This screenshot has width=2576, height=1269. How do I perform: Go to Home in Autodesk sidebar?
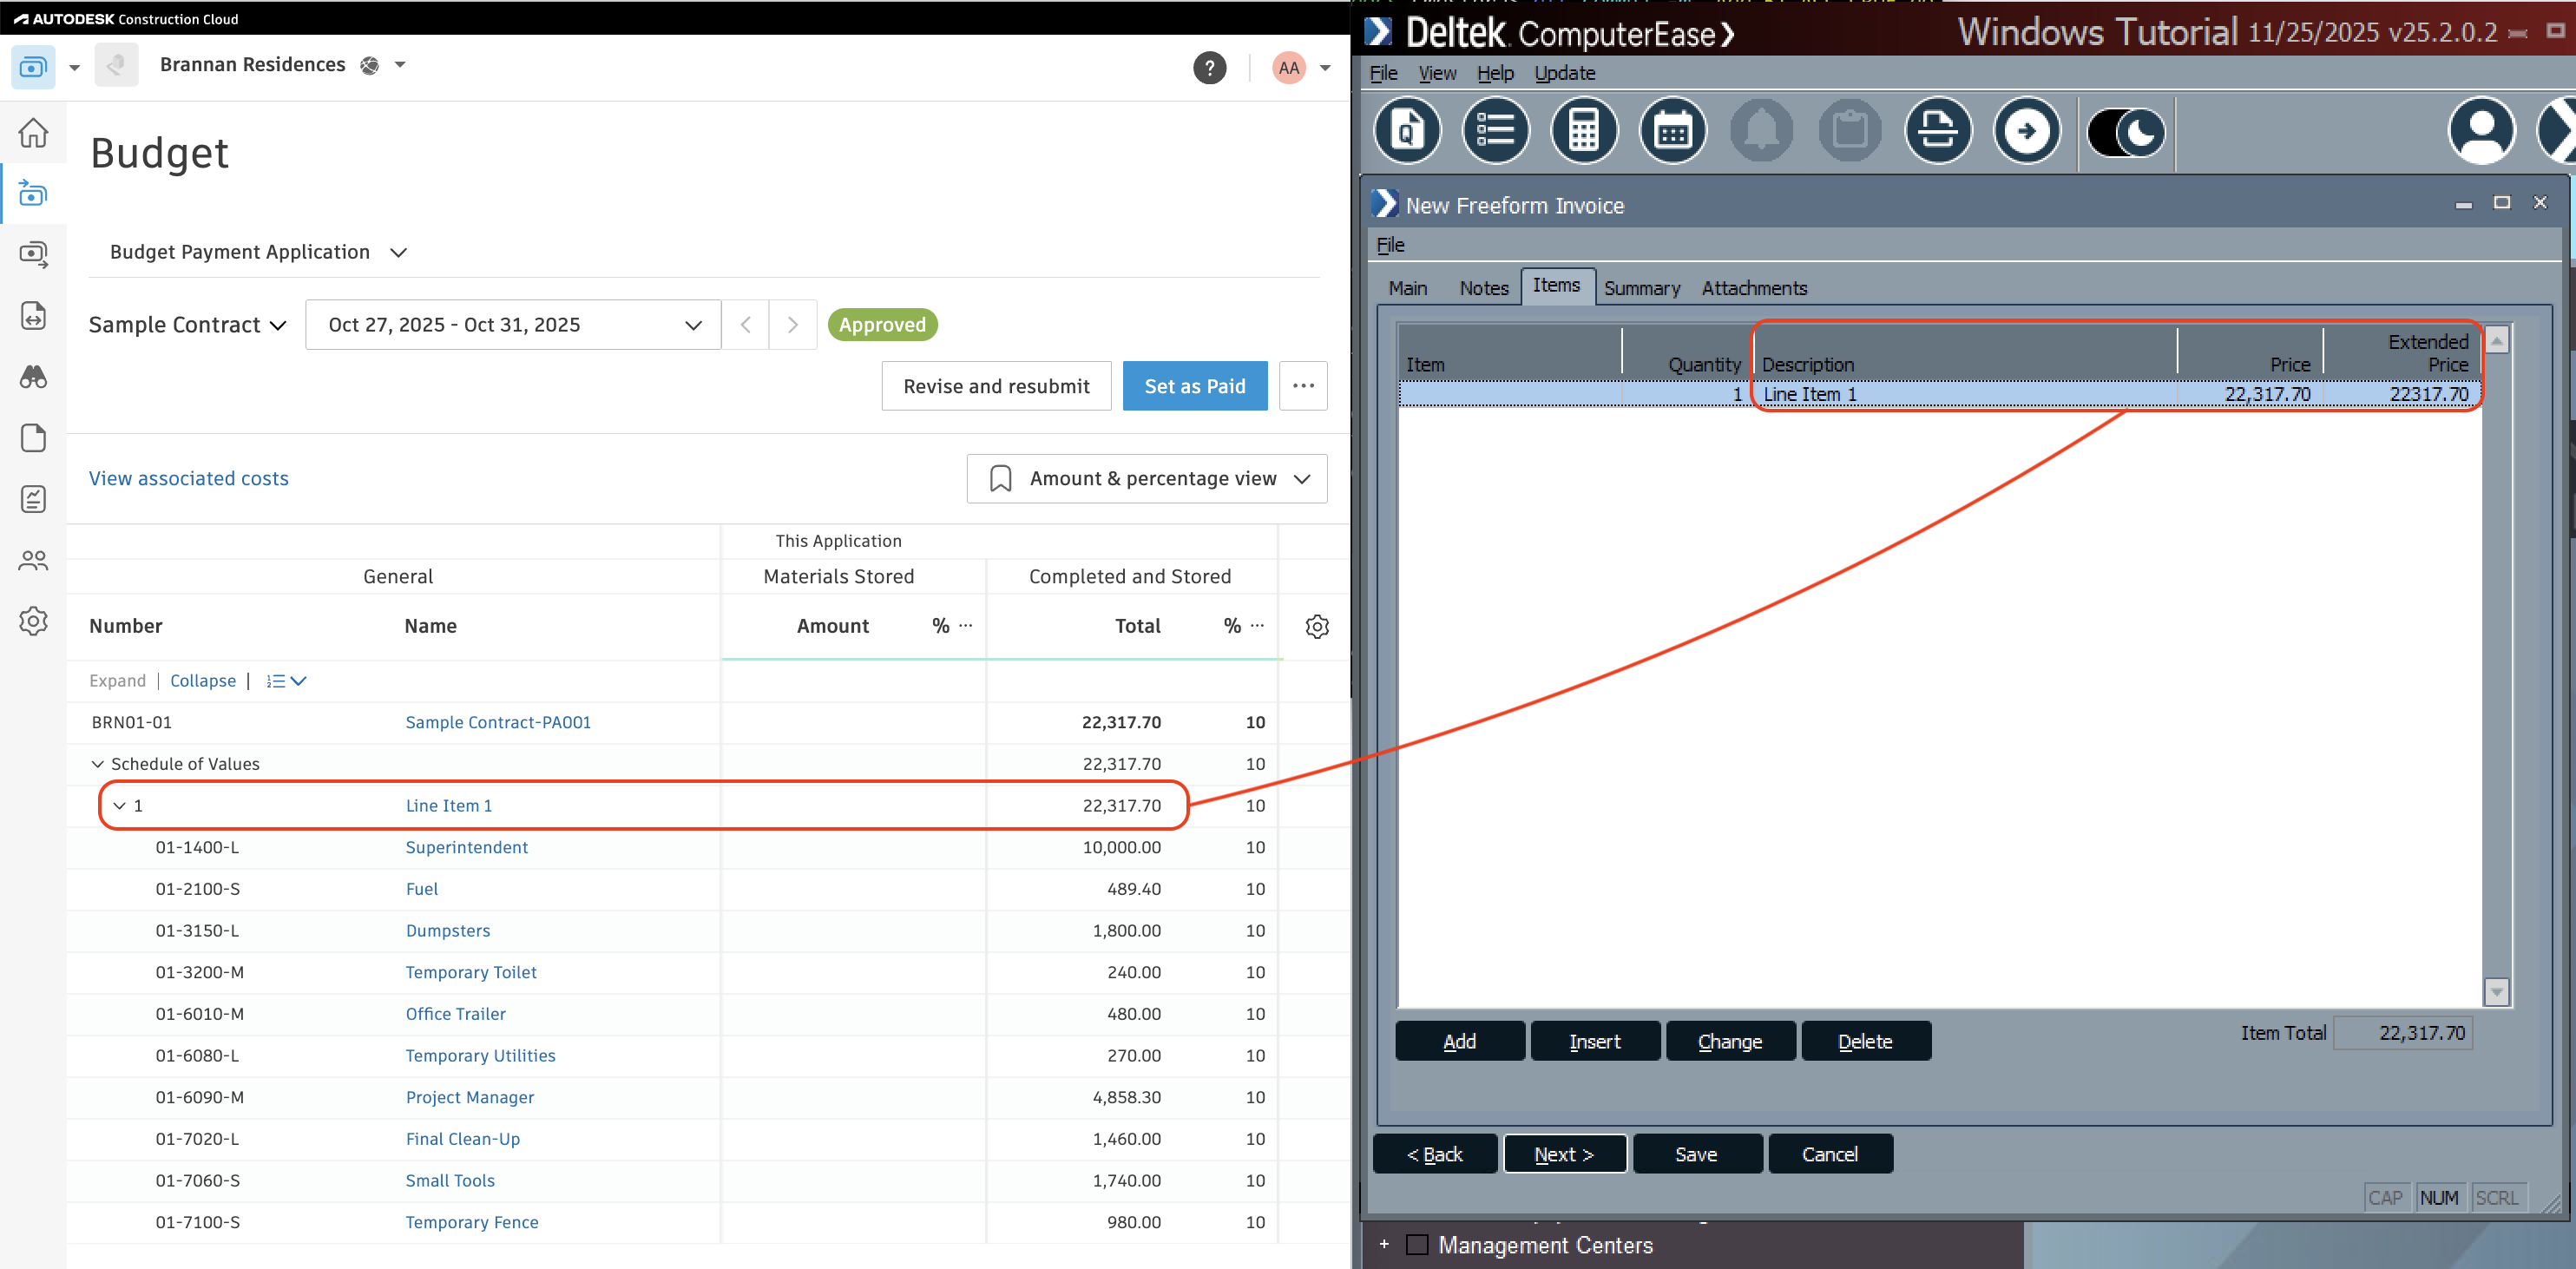click(33, 133)
